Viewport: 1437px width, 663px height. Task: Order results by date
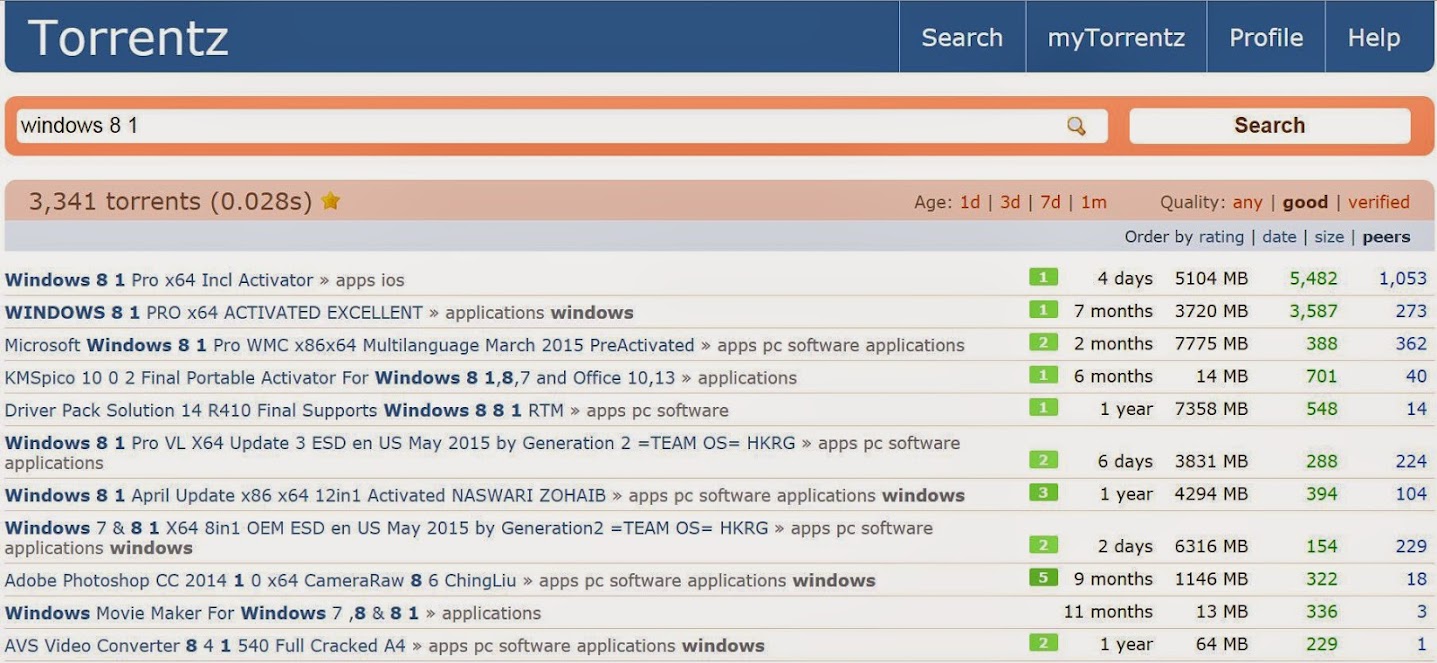[1279, 237]
